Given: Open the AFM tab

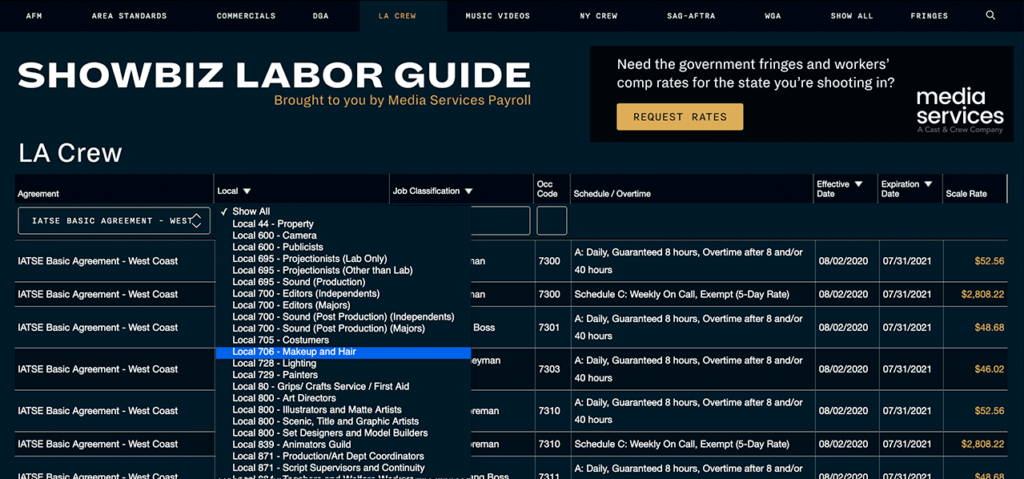Looking at the screenshot, I should tap(34, 16).
